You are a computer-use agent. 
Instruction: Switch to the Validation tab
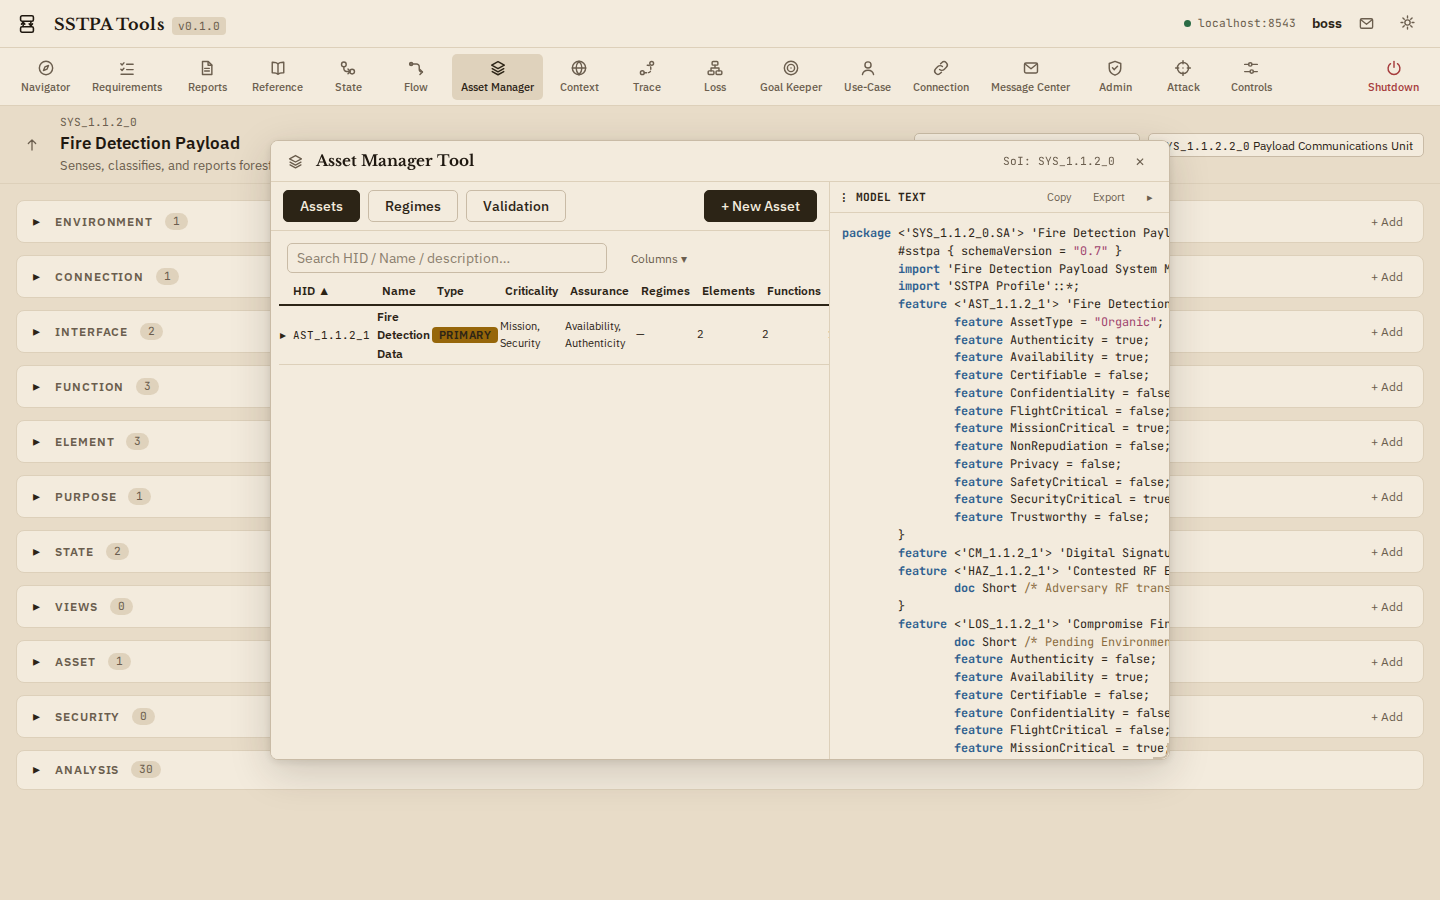pos(515,206)
